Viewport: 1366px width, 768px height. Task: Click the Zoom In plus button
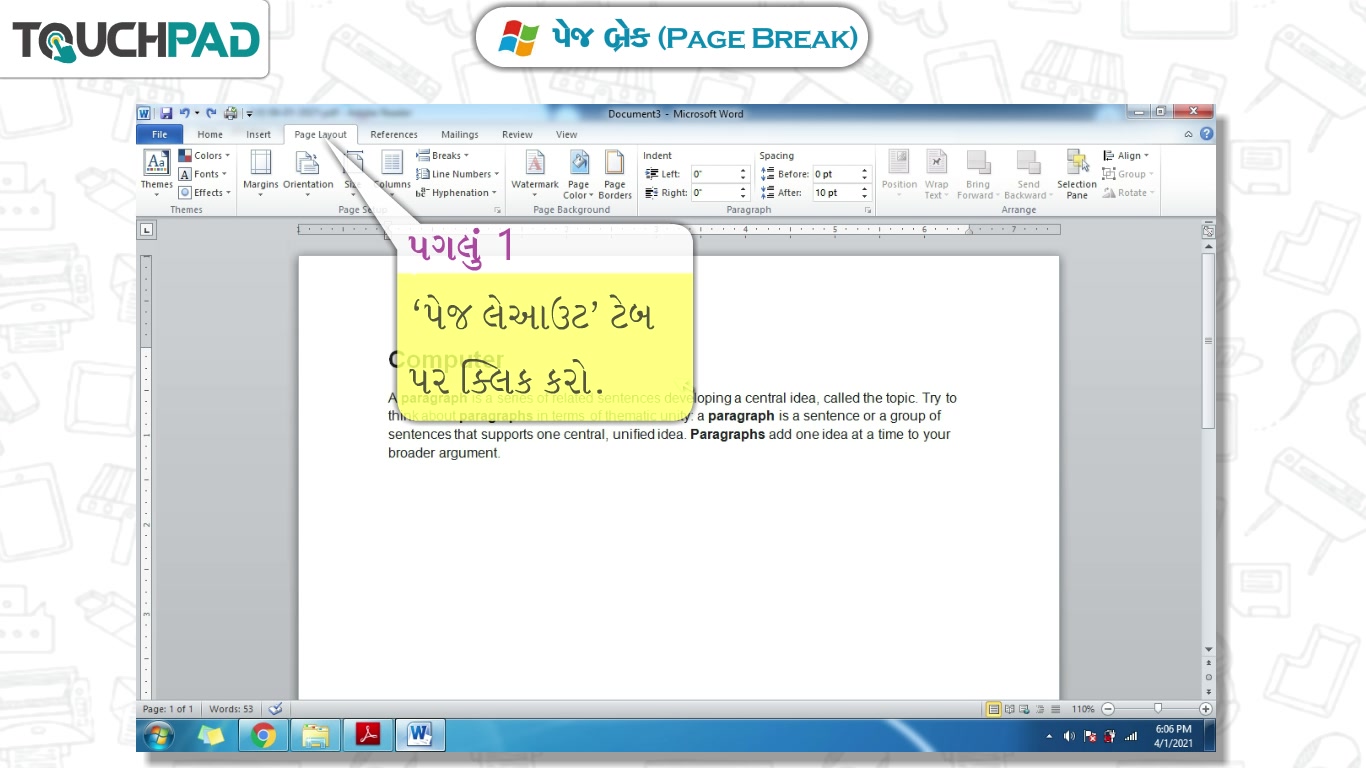click(x=1205, y=709)
